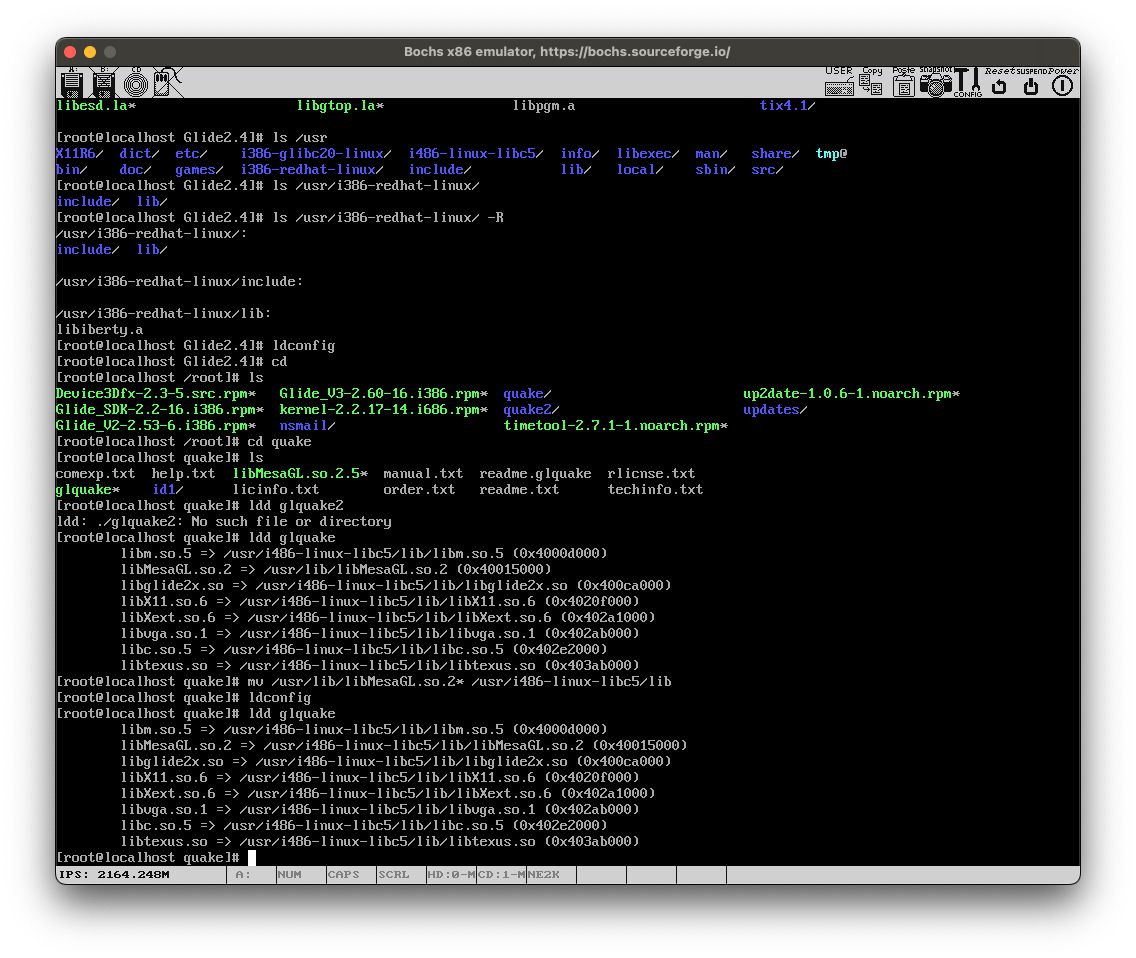Click 'manual.txt' file name
1136x958 pixels.
tap(423, 474)
